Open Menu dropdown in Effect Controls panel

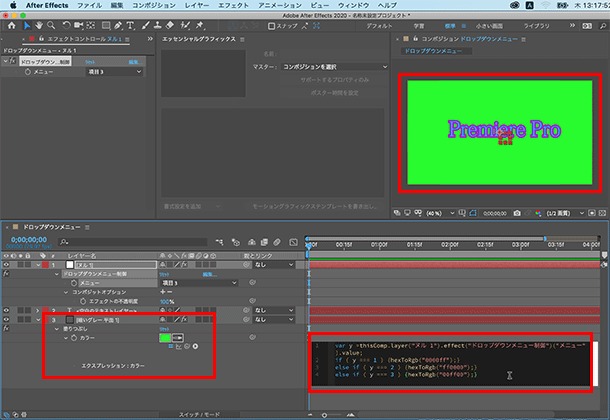(x=114, y=72)
